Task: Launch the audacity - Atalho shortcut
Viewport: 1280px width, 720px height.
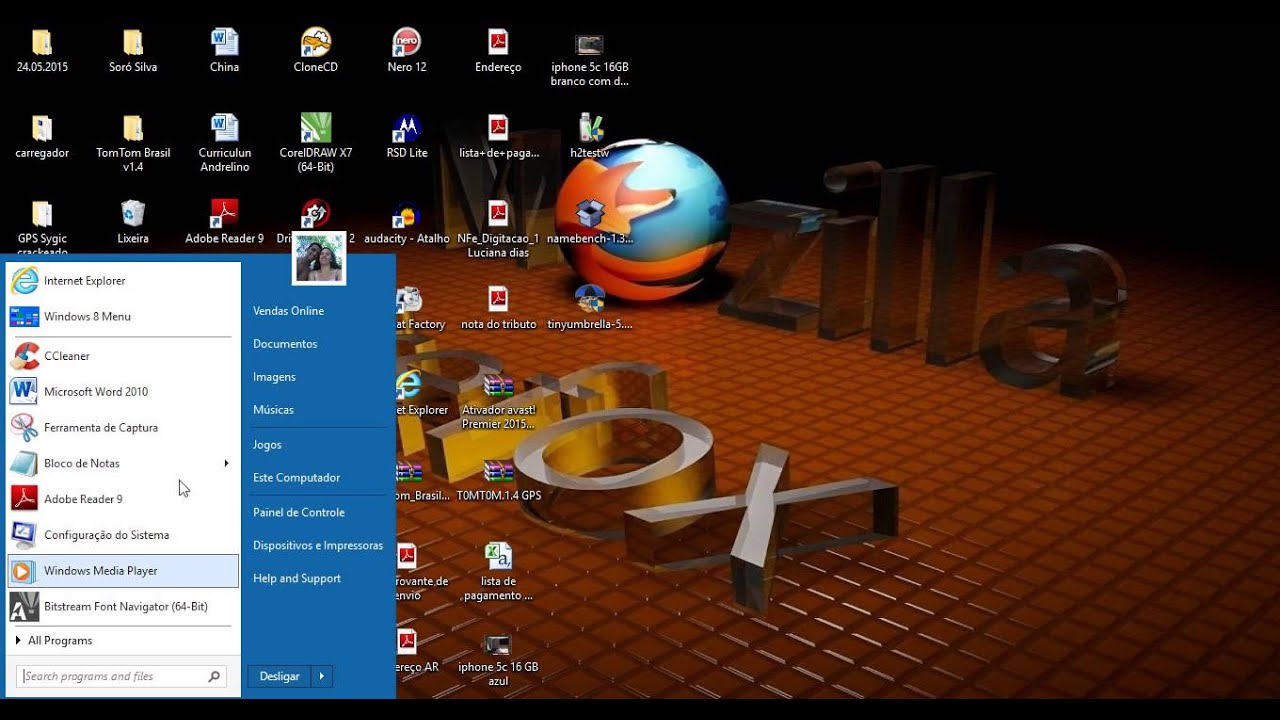Action: coord(406,215)
